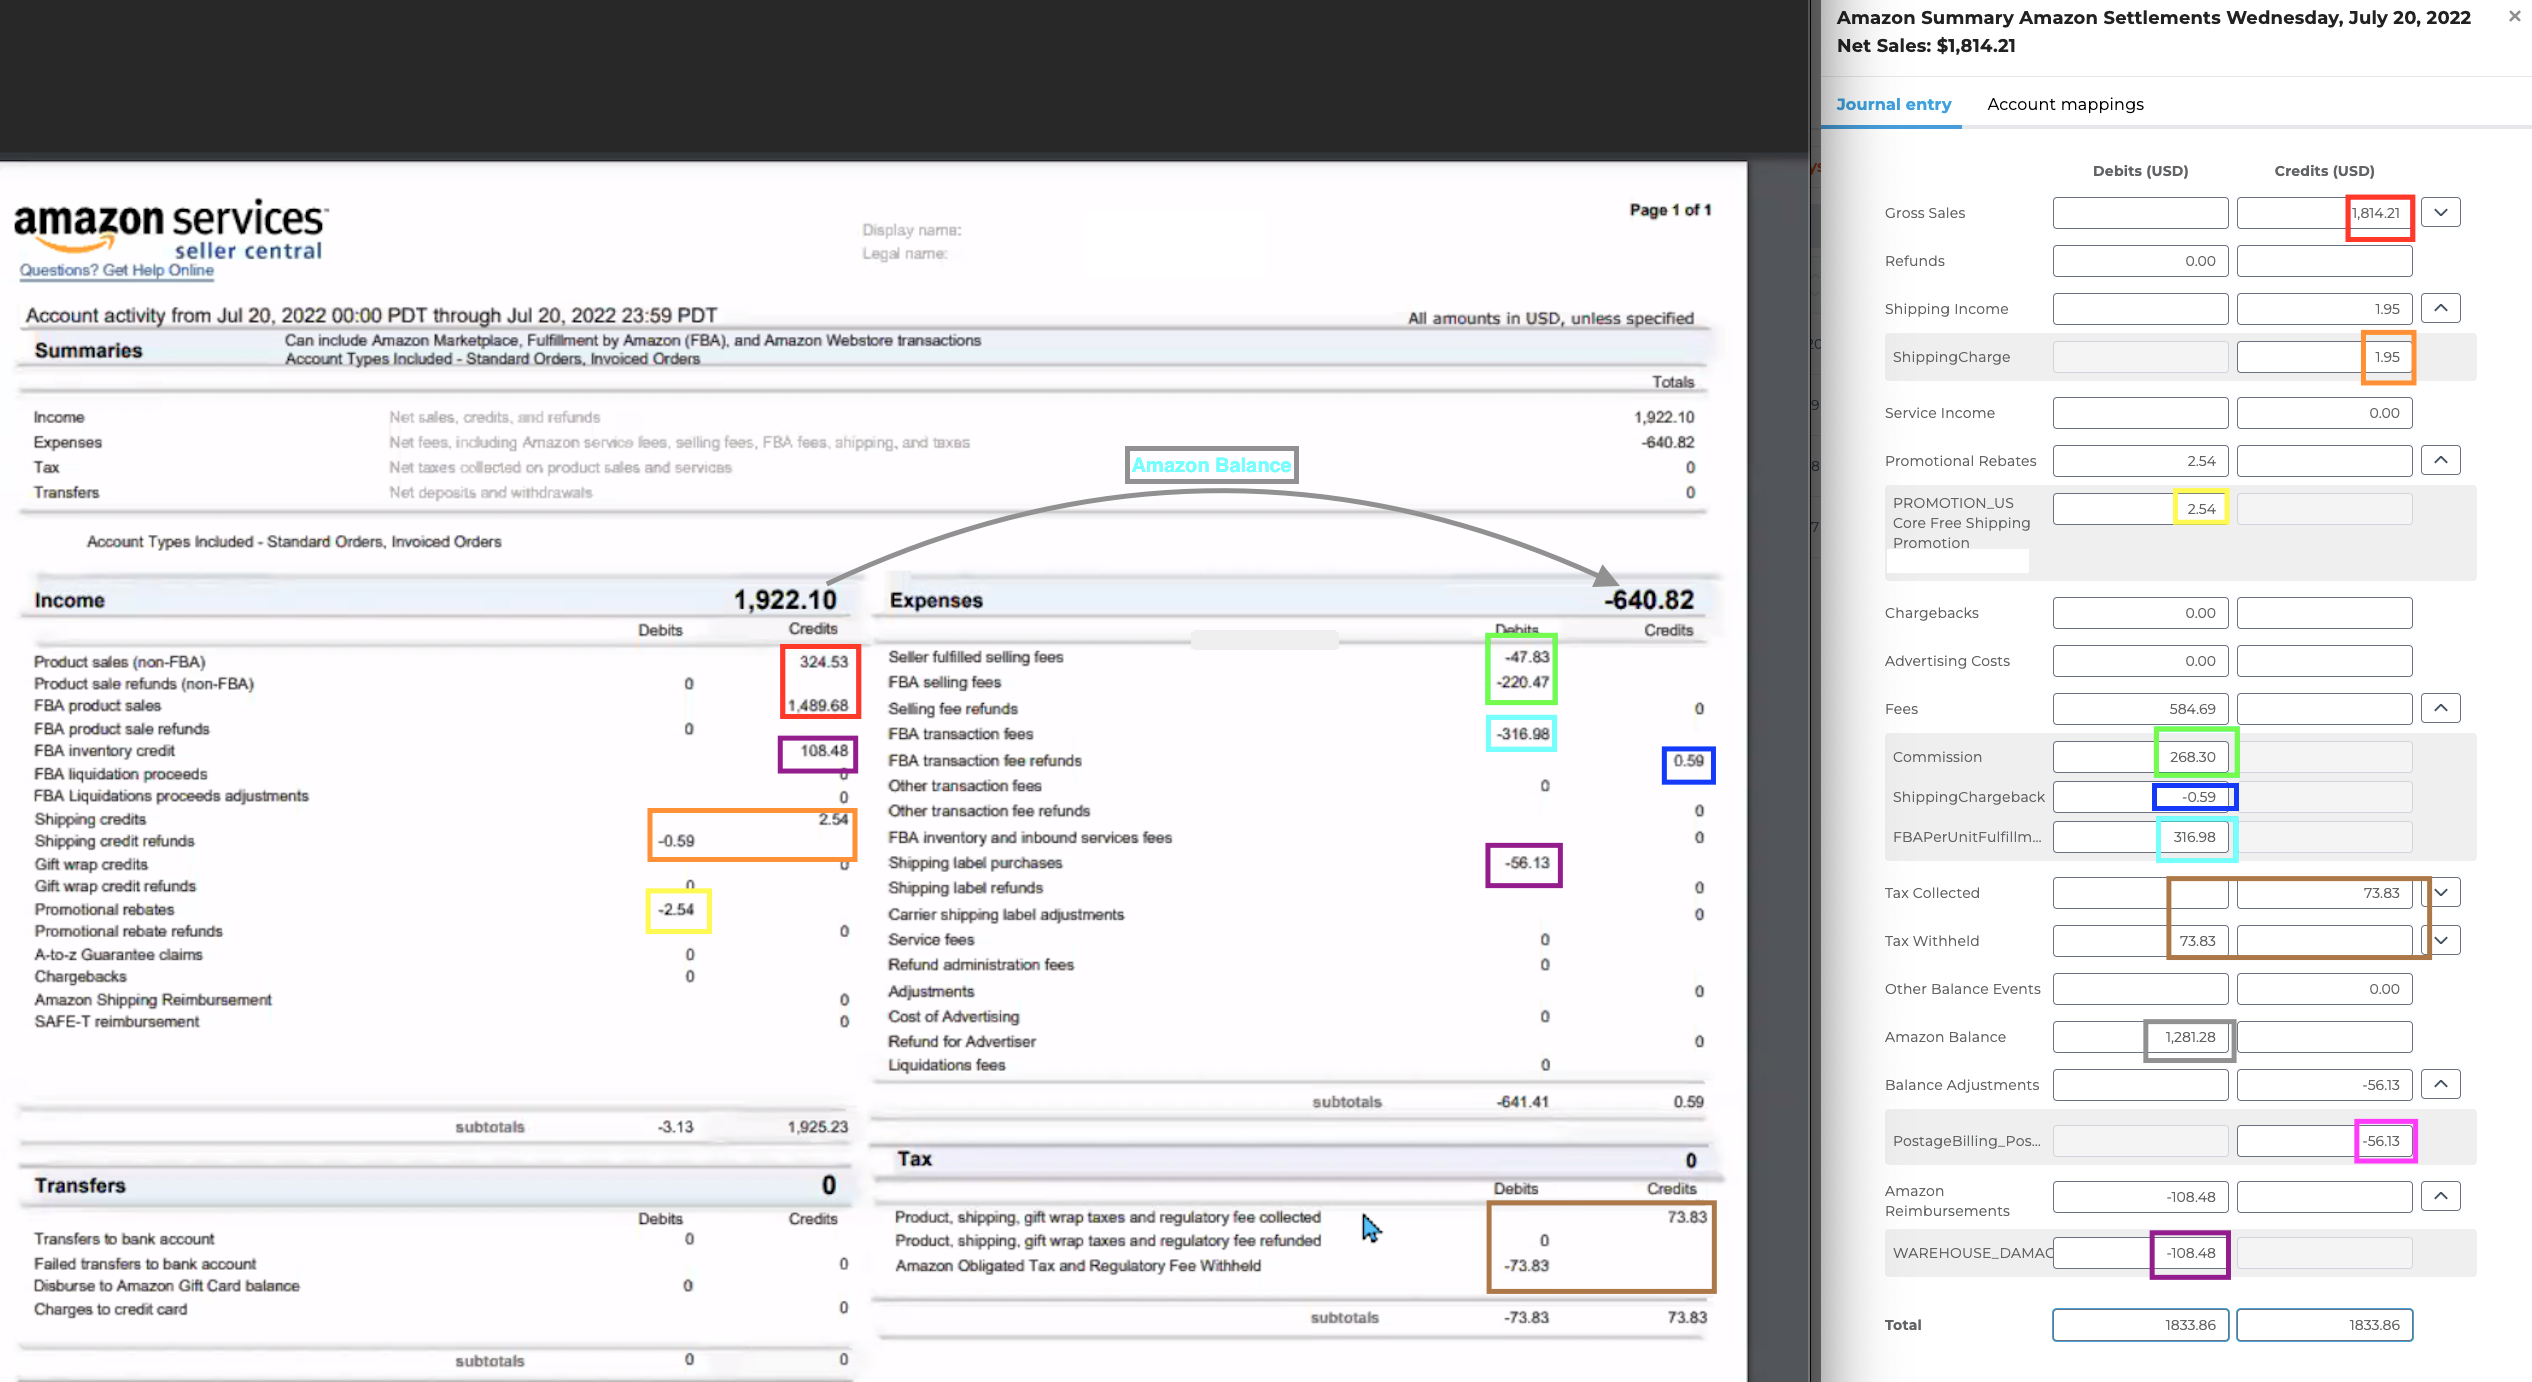
Task: Click the Summaries section heading
Action: [x=88, y=351]
